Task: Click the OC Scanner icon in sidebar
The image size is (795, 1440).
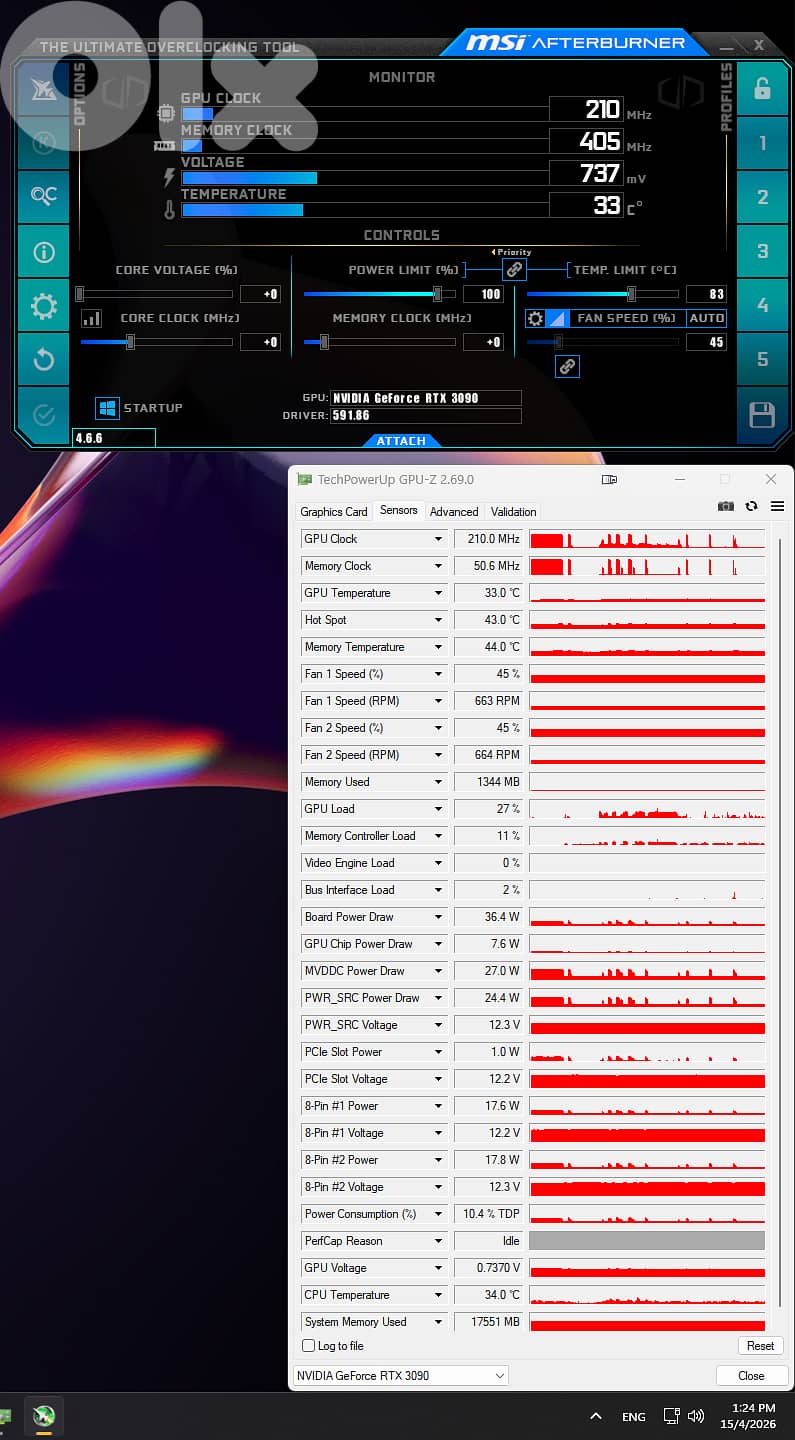Action: pyautogui.click(x=43, y=197)
